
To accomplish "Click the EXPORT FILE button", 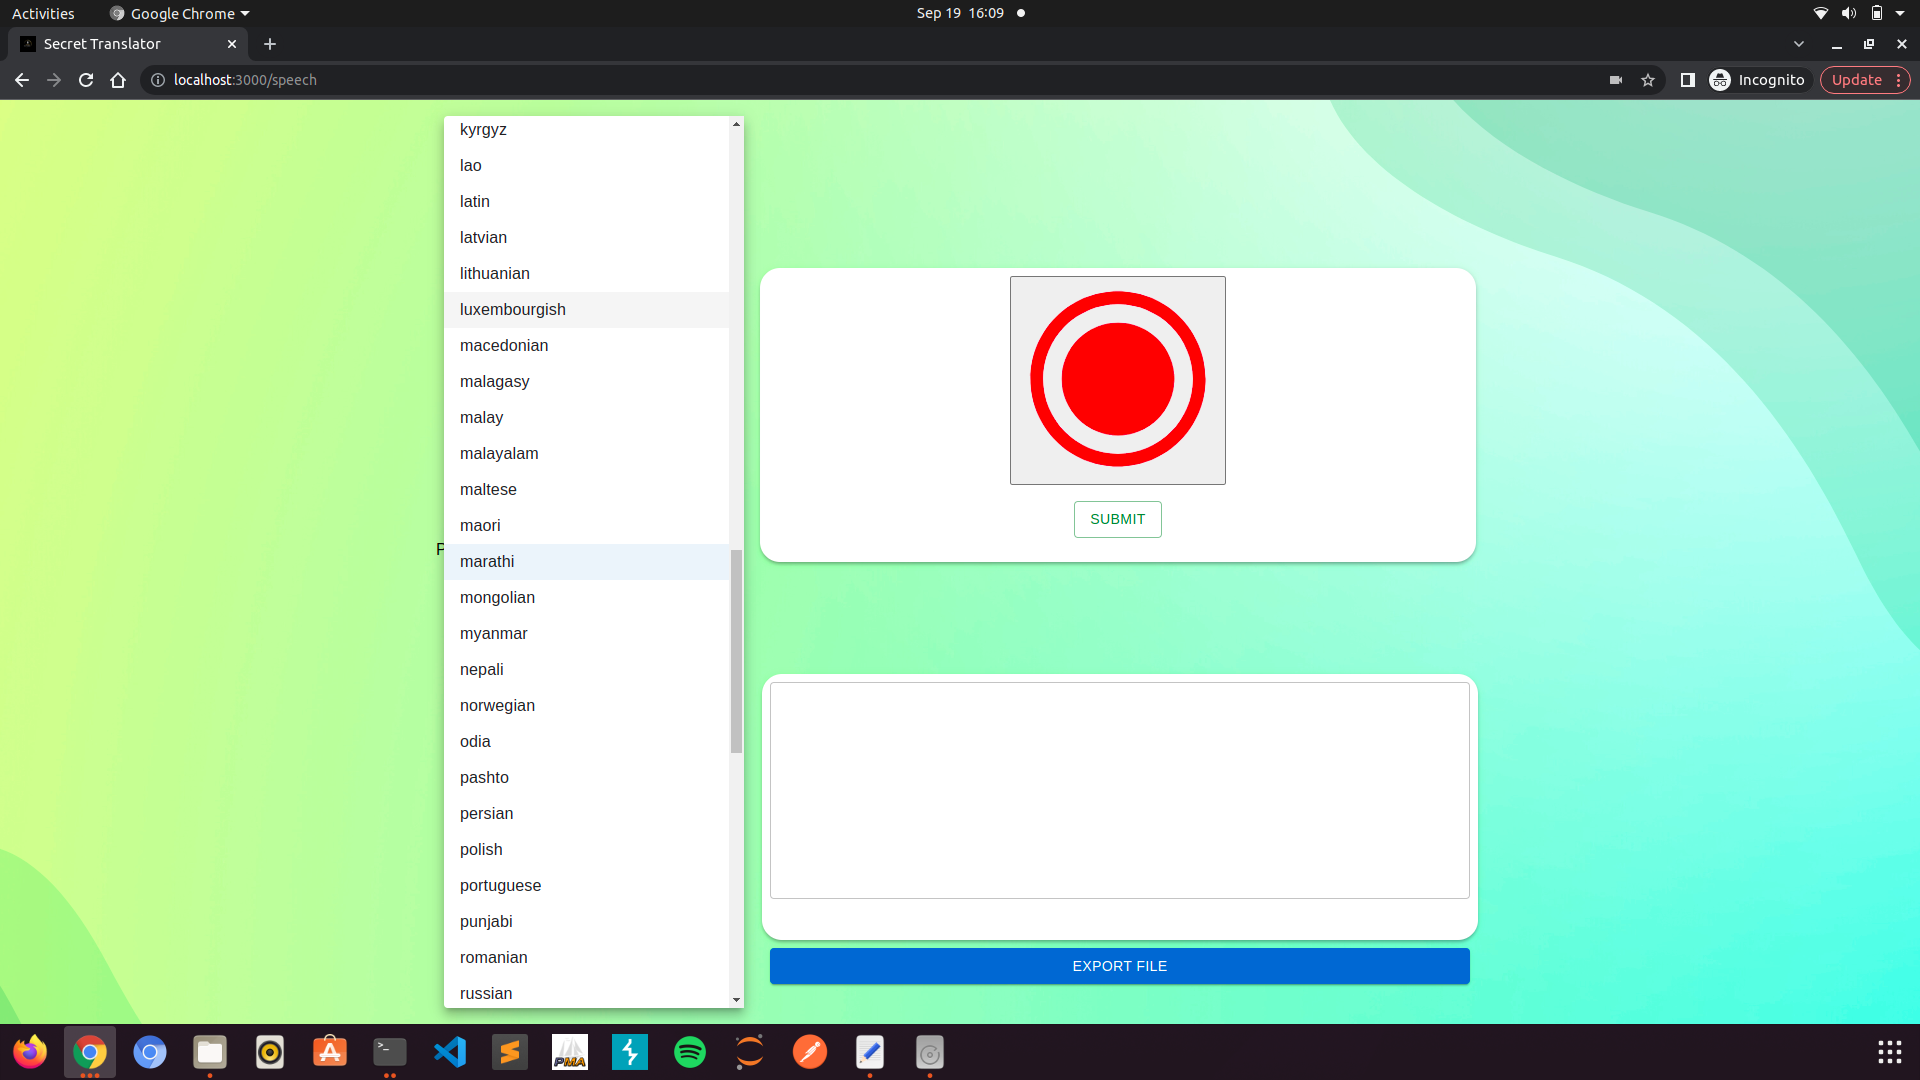I will coord(1119,966).
